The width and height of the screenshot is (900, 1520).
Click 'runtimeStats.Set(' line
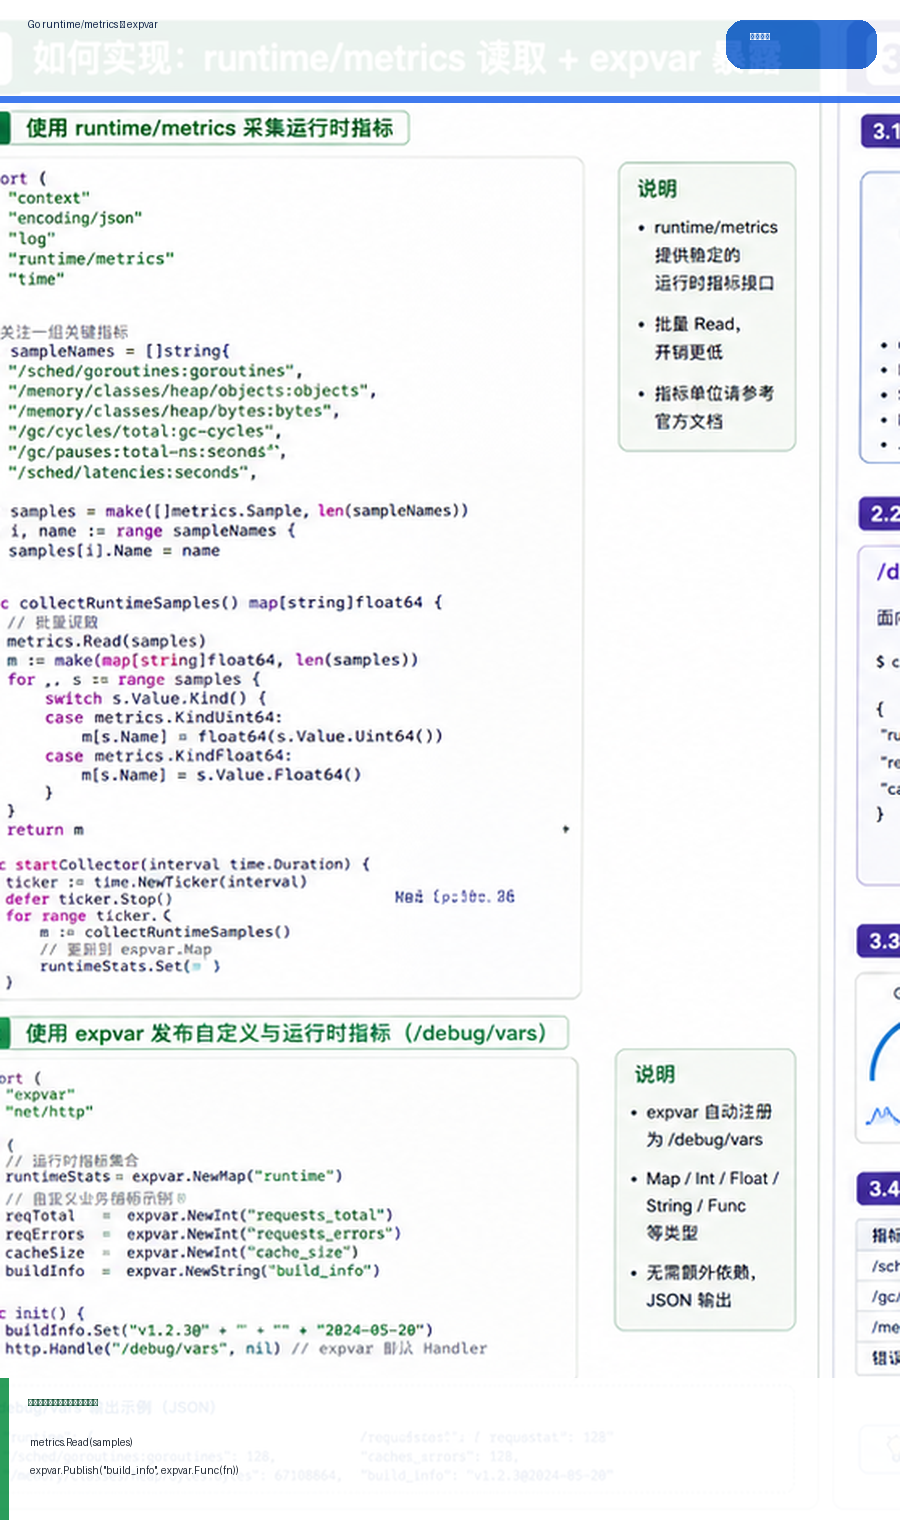(x=130, y=966)
